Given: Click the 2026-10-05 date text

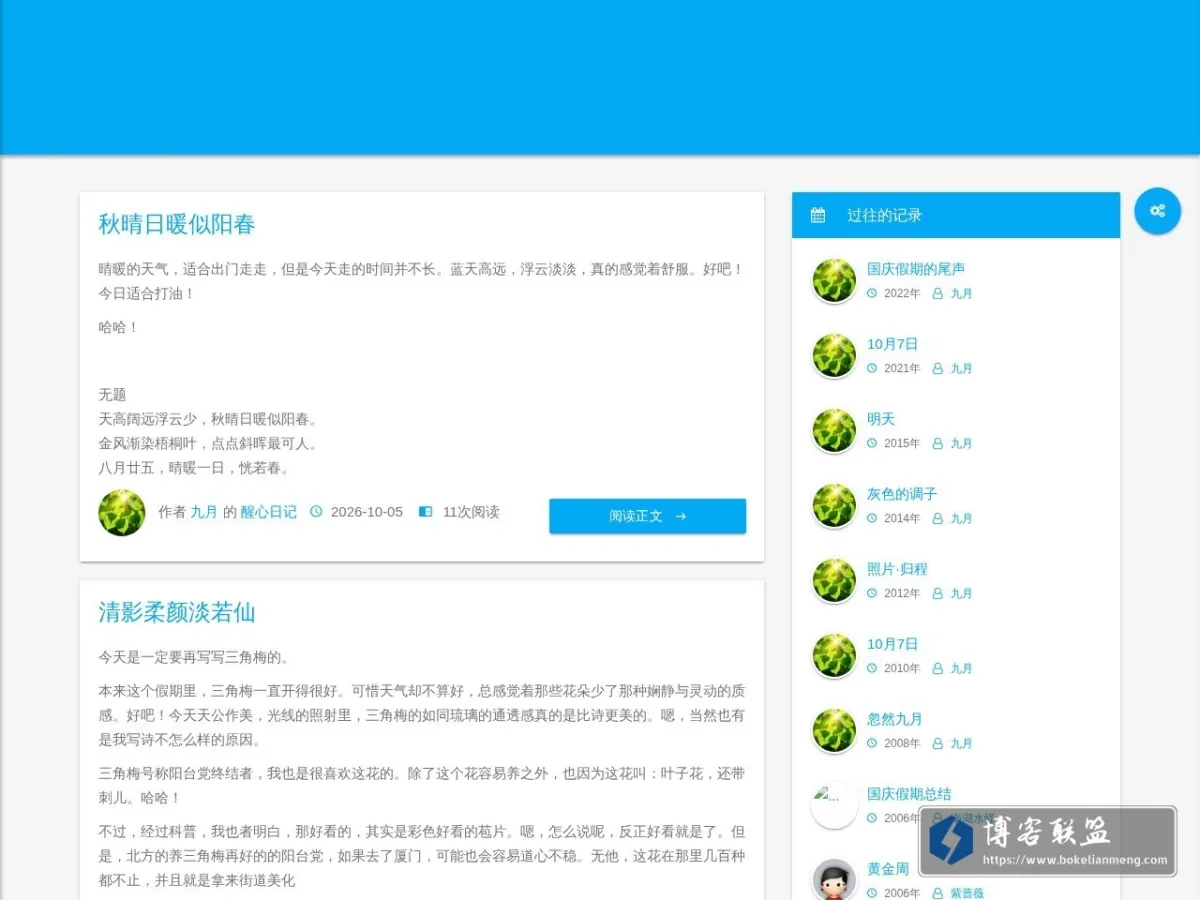Looking at the screenshot, I should tap(367, 512).
